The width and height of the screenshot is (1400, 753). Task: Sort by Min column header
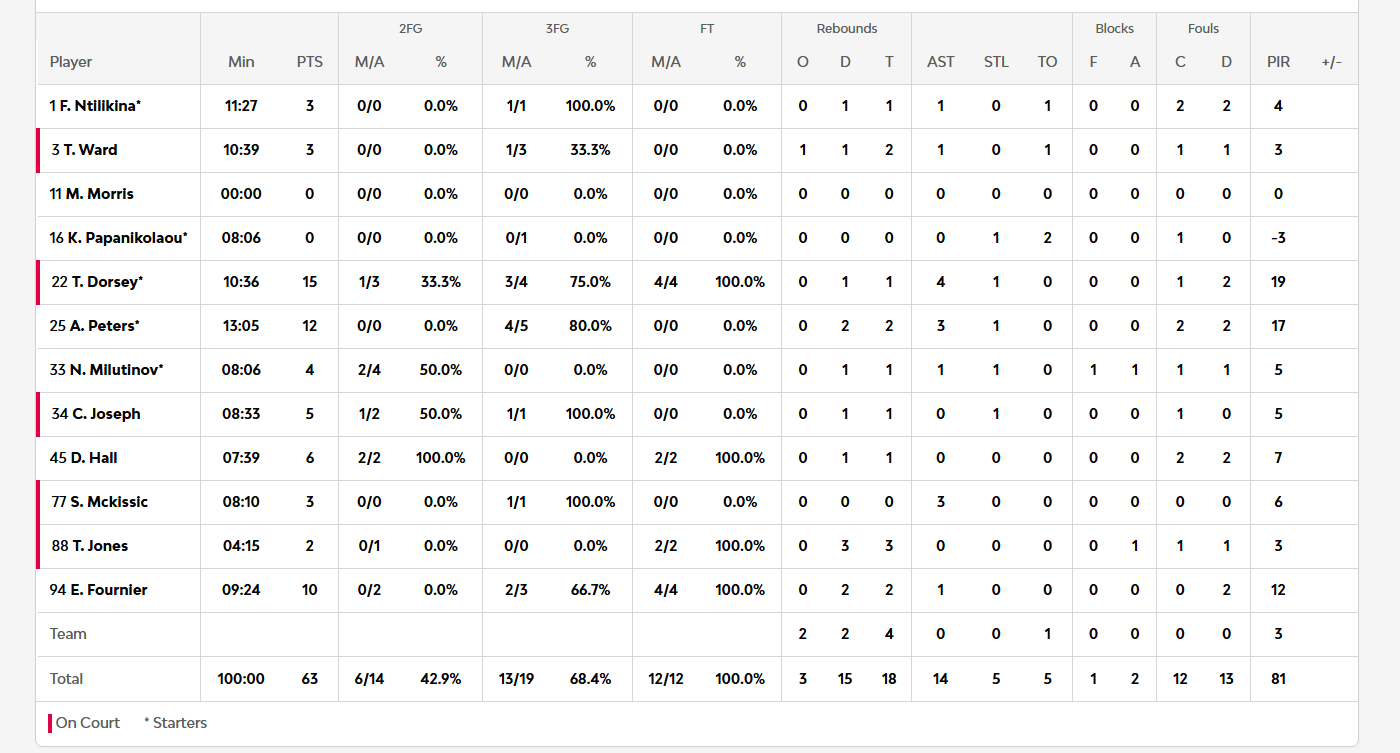click(x=241, y=62)
